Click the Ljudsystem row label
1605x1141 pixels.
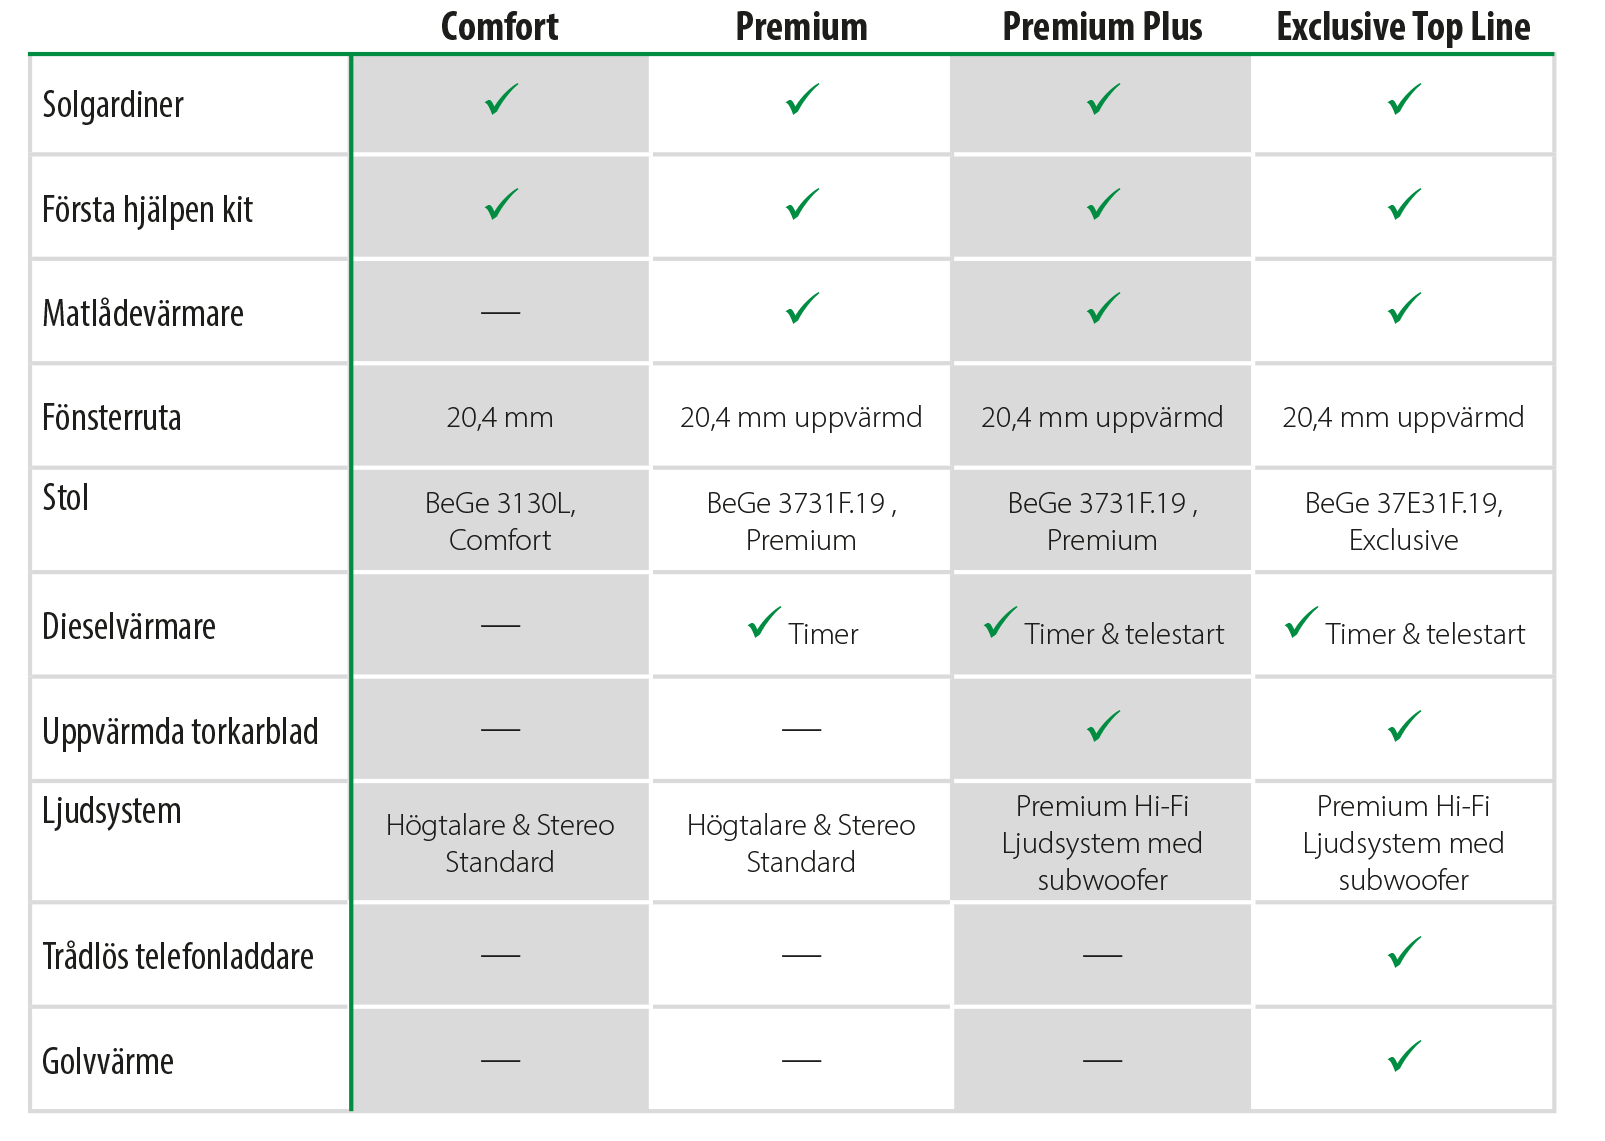pos(112,810)
